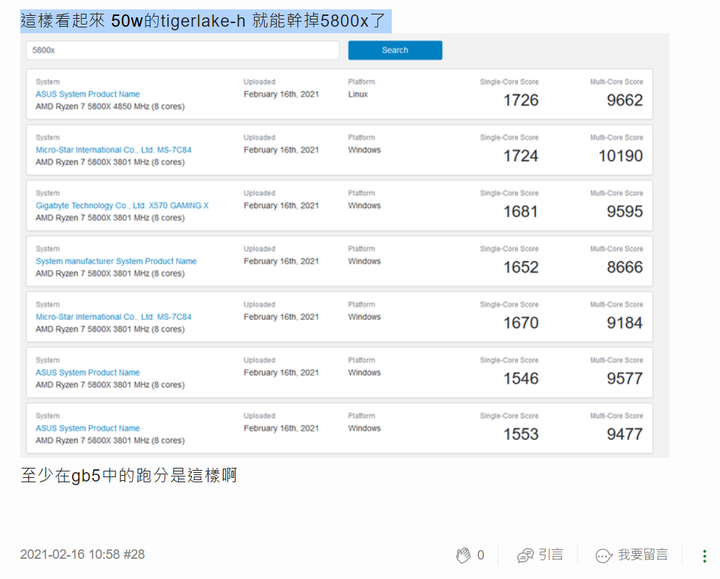Open ASUS System Product Name link scoring 9477
Screen dimensions: 720x579
click(x=88, y=428)
